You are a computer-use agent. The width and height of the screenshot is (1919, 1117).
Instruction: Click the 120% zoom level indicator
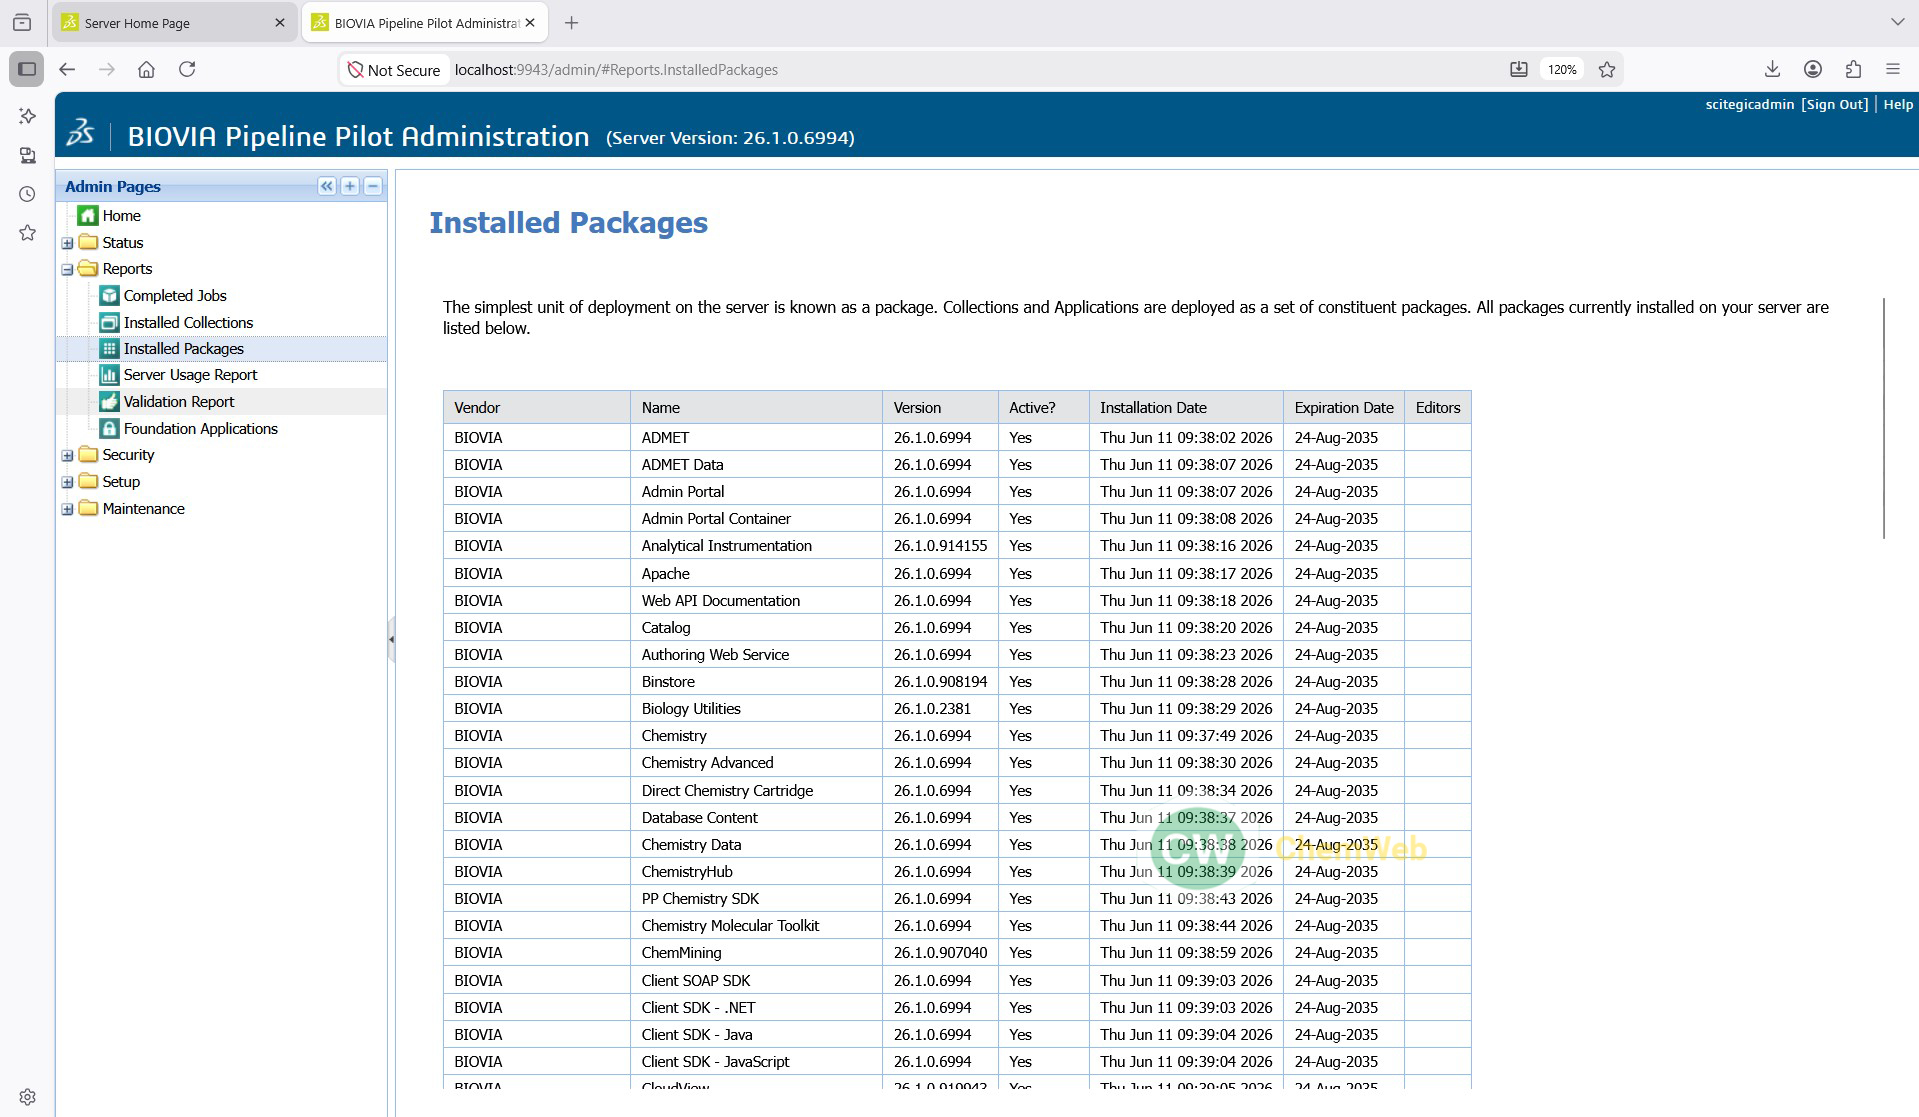point(1562,69)
